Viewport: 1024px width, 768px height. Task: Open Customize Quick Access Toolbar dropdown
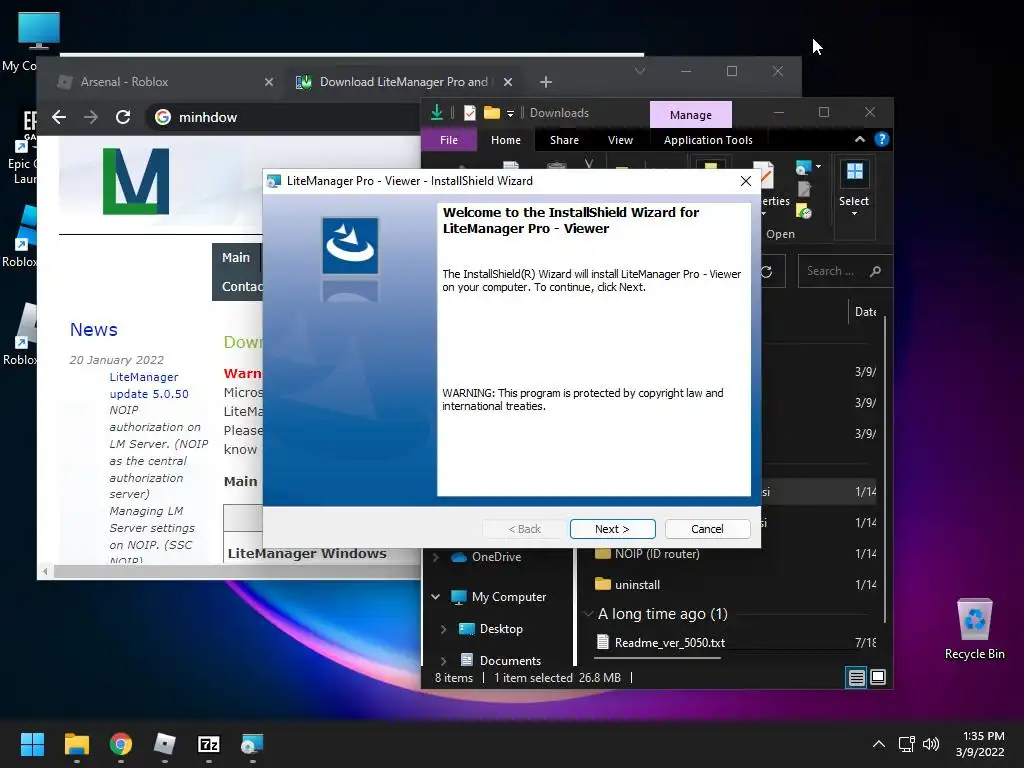[x=510, y=114]
